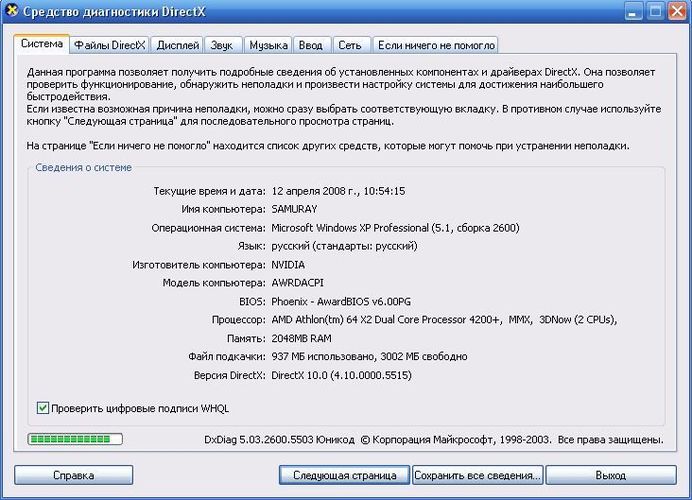The image size is (692, 500).
Task: Click the Текущие время и дата label
Action: pyautogui.click(x=210, y=191)
